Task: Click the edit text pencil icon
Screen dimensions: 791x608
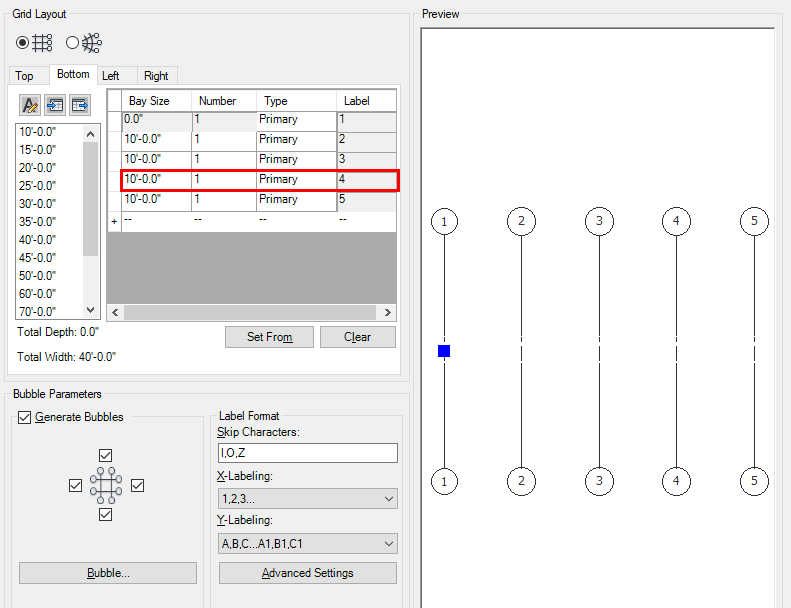Action: click(30, 105)
